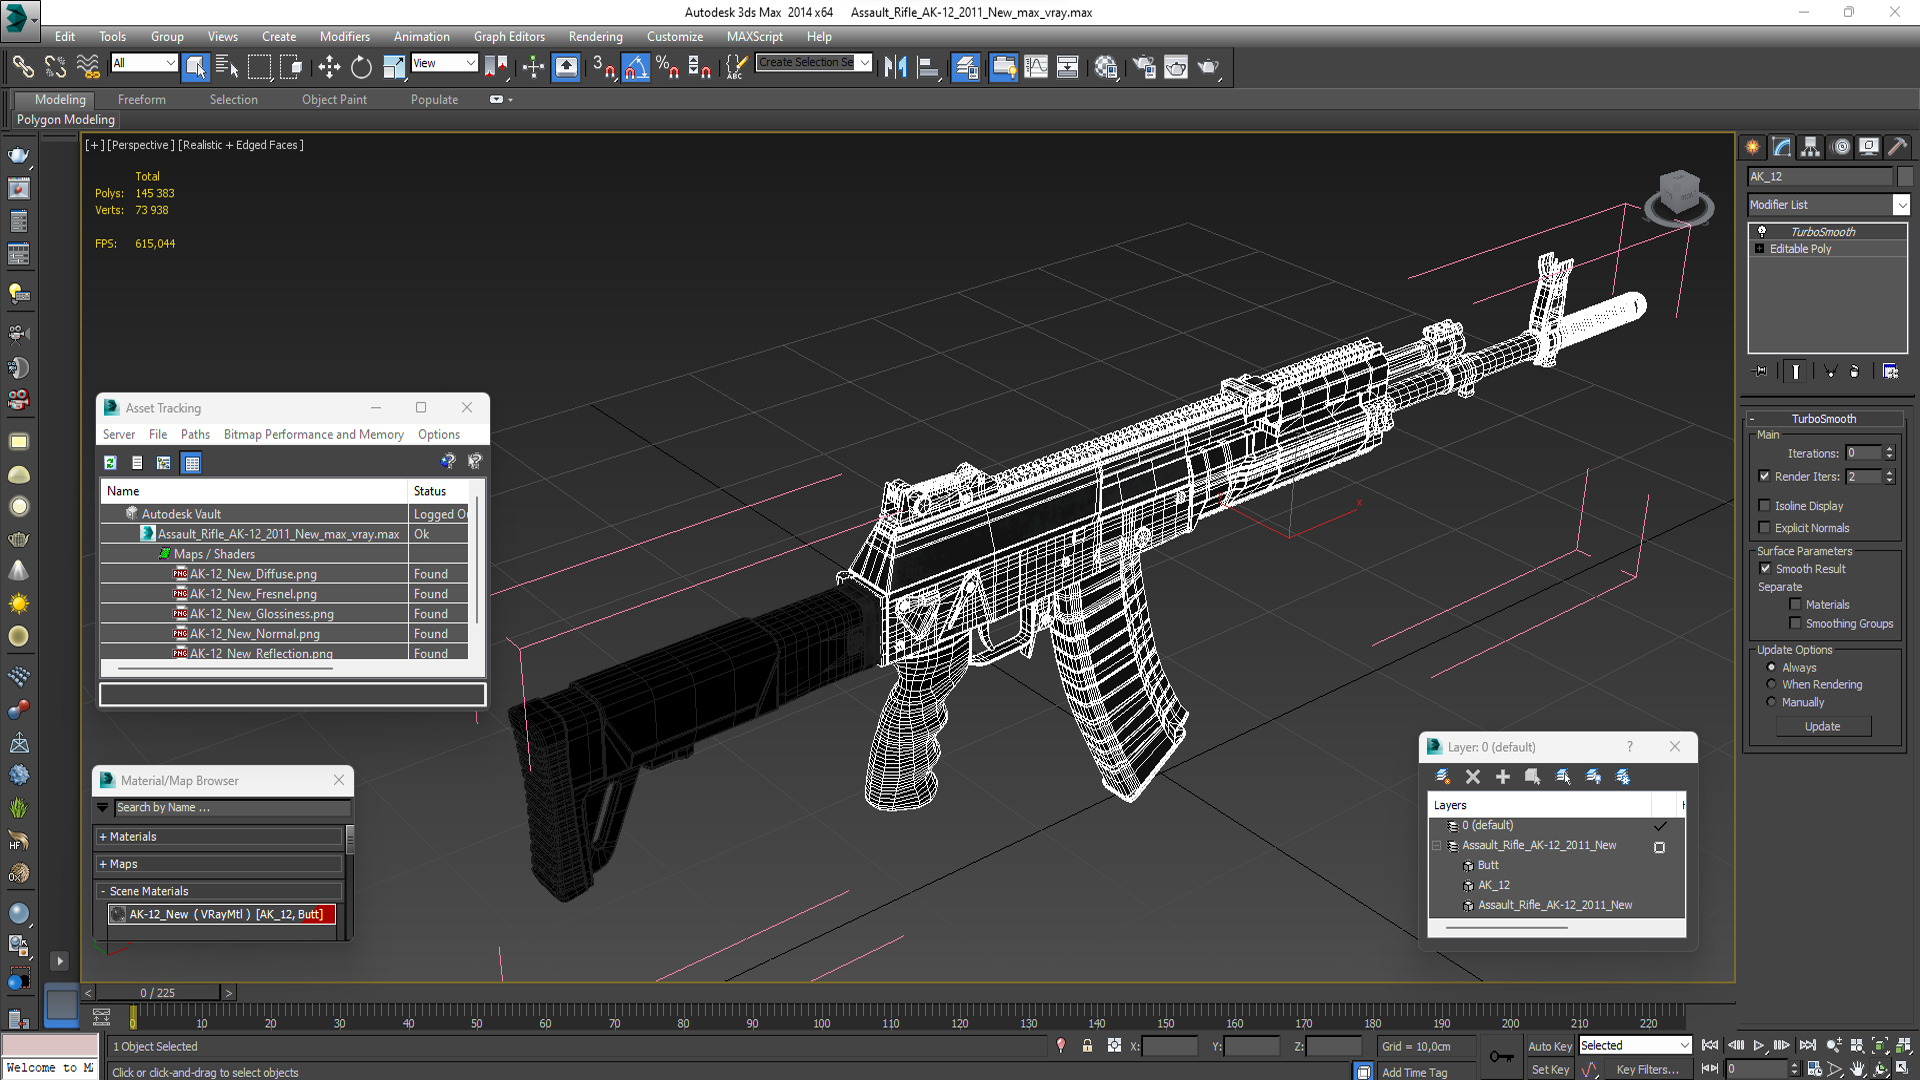Toggle the Render Iters checkbox
The image size is (1920, 1080).
[x=1765, y=476]
